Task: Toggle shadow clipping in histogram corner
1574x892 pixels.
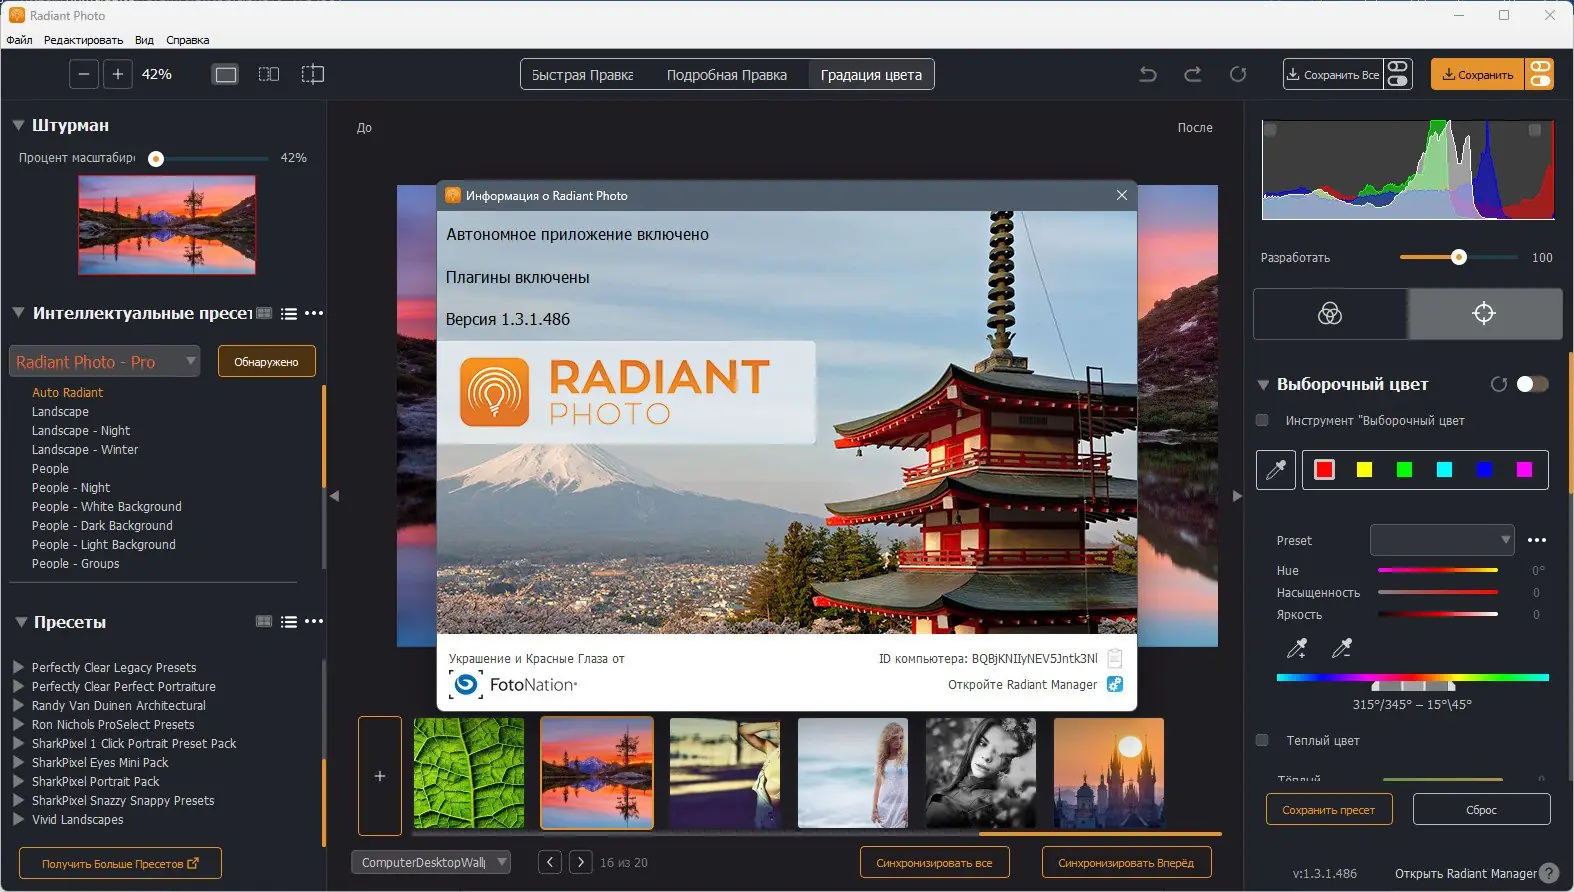Action: click(1270, 130)
